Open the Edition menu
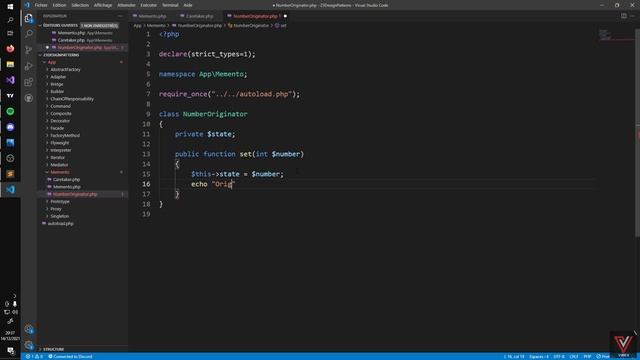This screenshot has width=640, height=360. pos(59,5)
